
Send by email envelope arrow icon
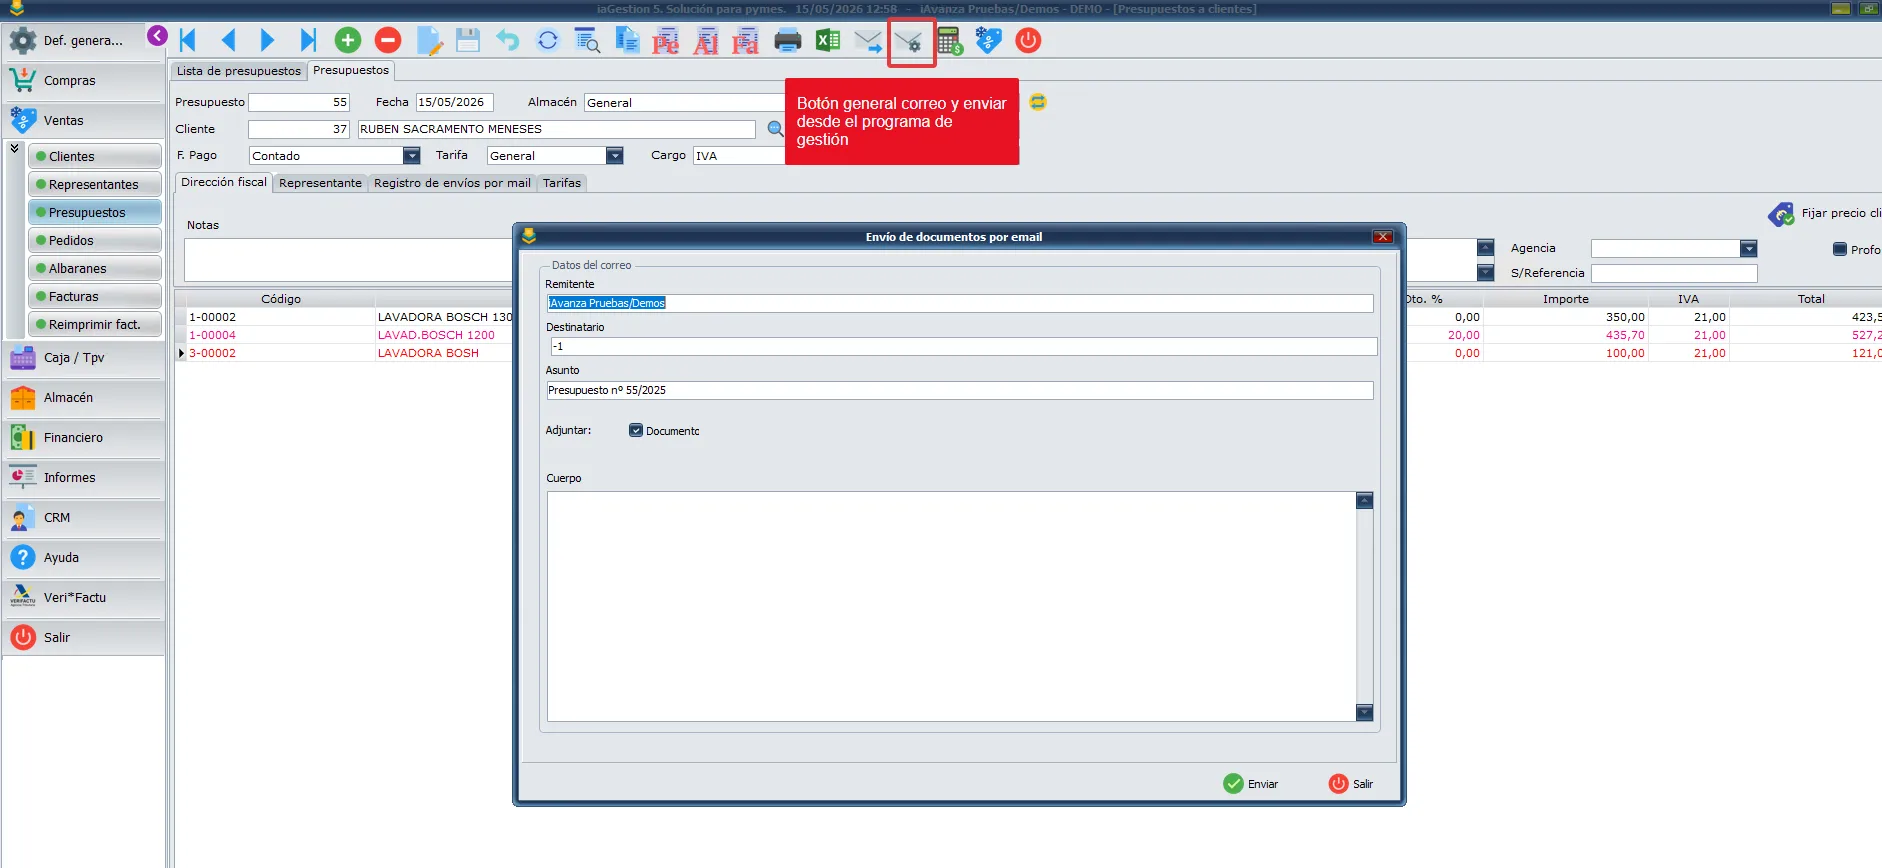point(868,41)
